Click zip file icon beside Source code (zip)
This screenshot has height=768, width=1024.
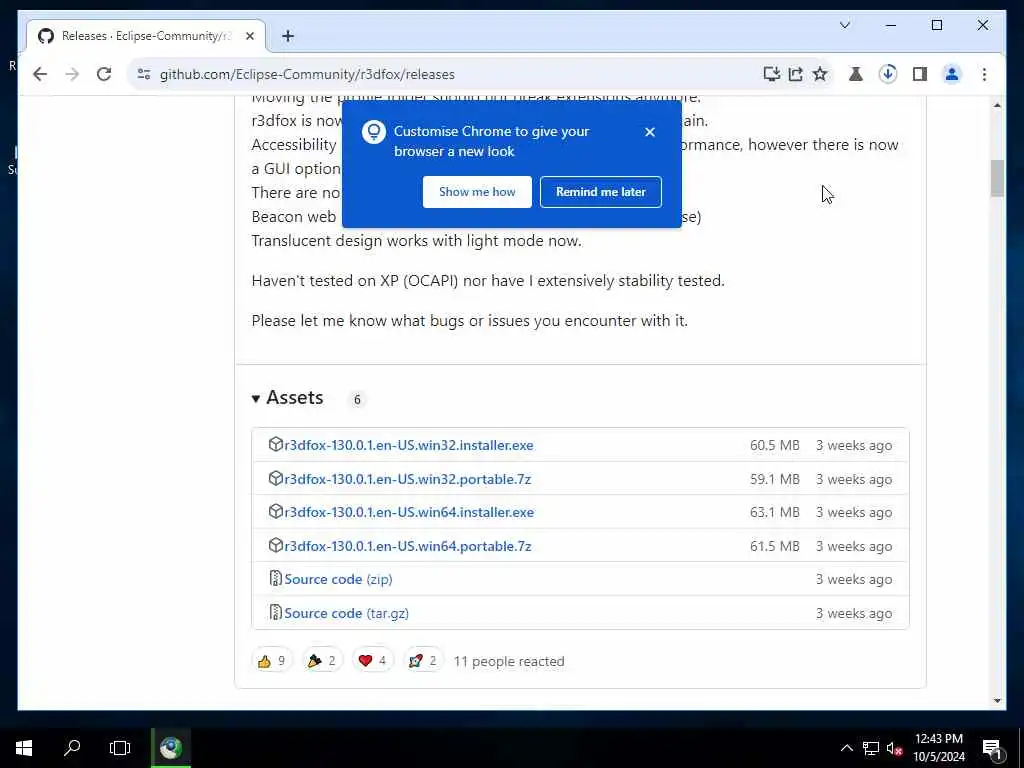276,579
